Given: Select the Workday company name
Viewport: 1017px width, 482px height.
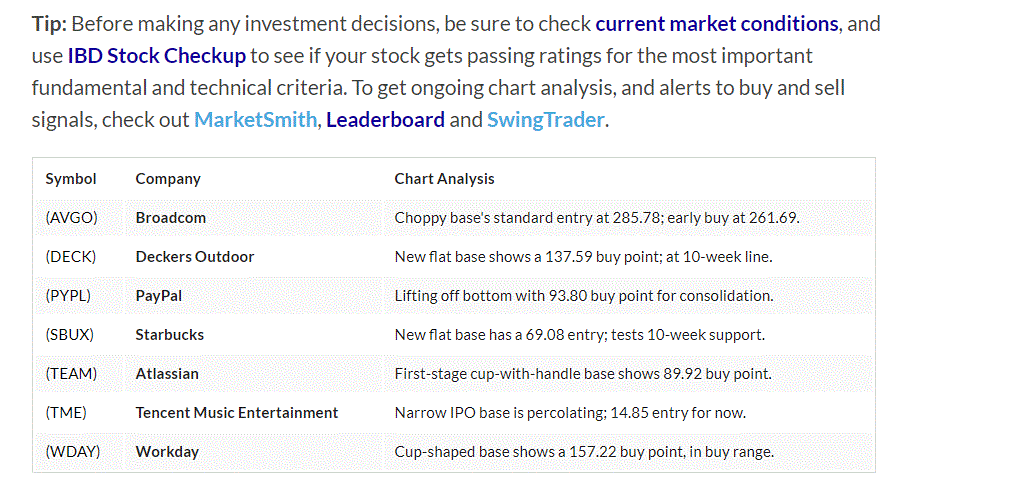Looking at the screenshot, I should pos(167,452).
